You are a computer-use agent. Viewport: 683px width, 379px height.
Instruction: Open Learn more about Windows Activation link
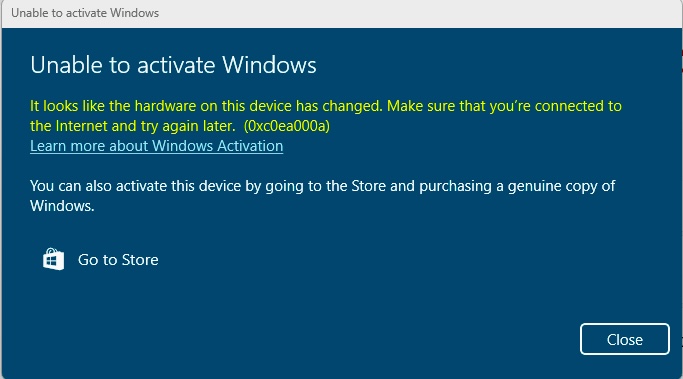point(156,146)
